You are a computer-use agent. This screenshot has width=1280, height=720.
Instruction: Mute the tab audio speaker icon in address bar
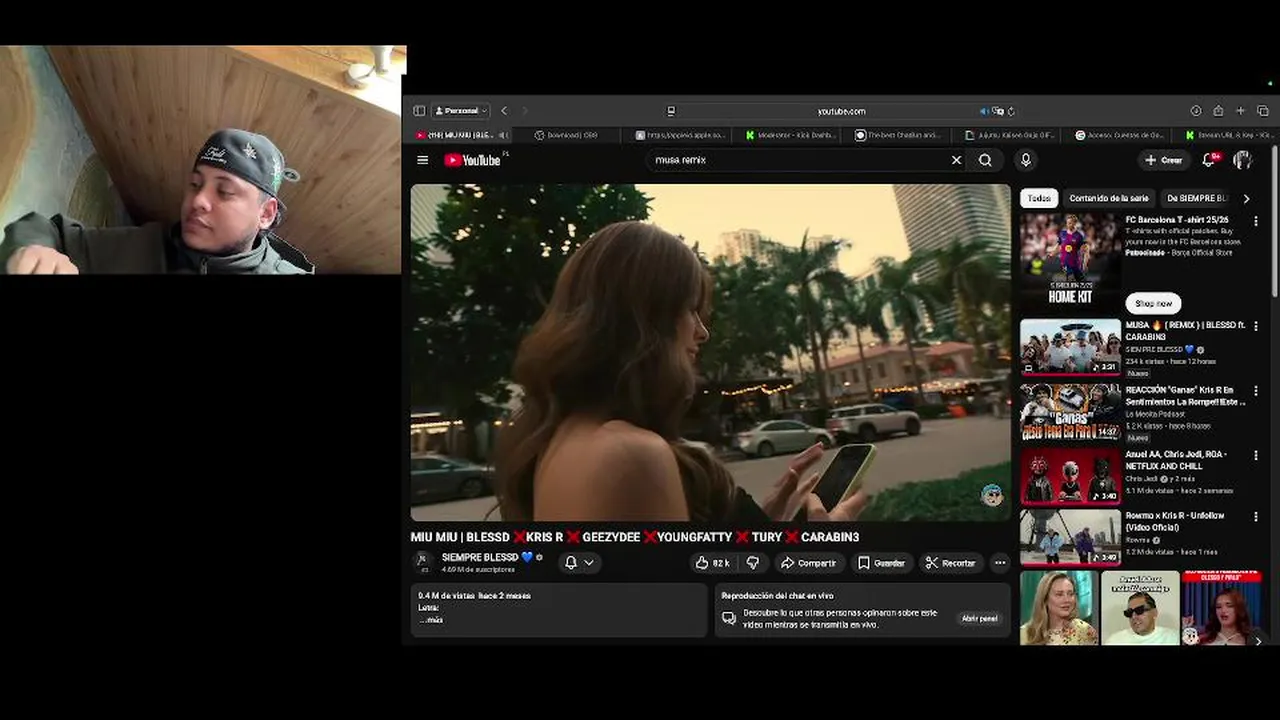(984, 111)
